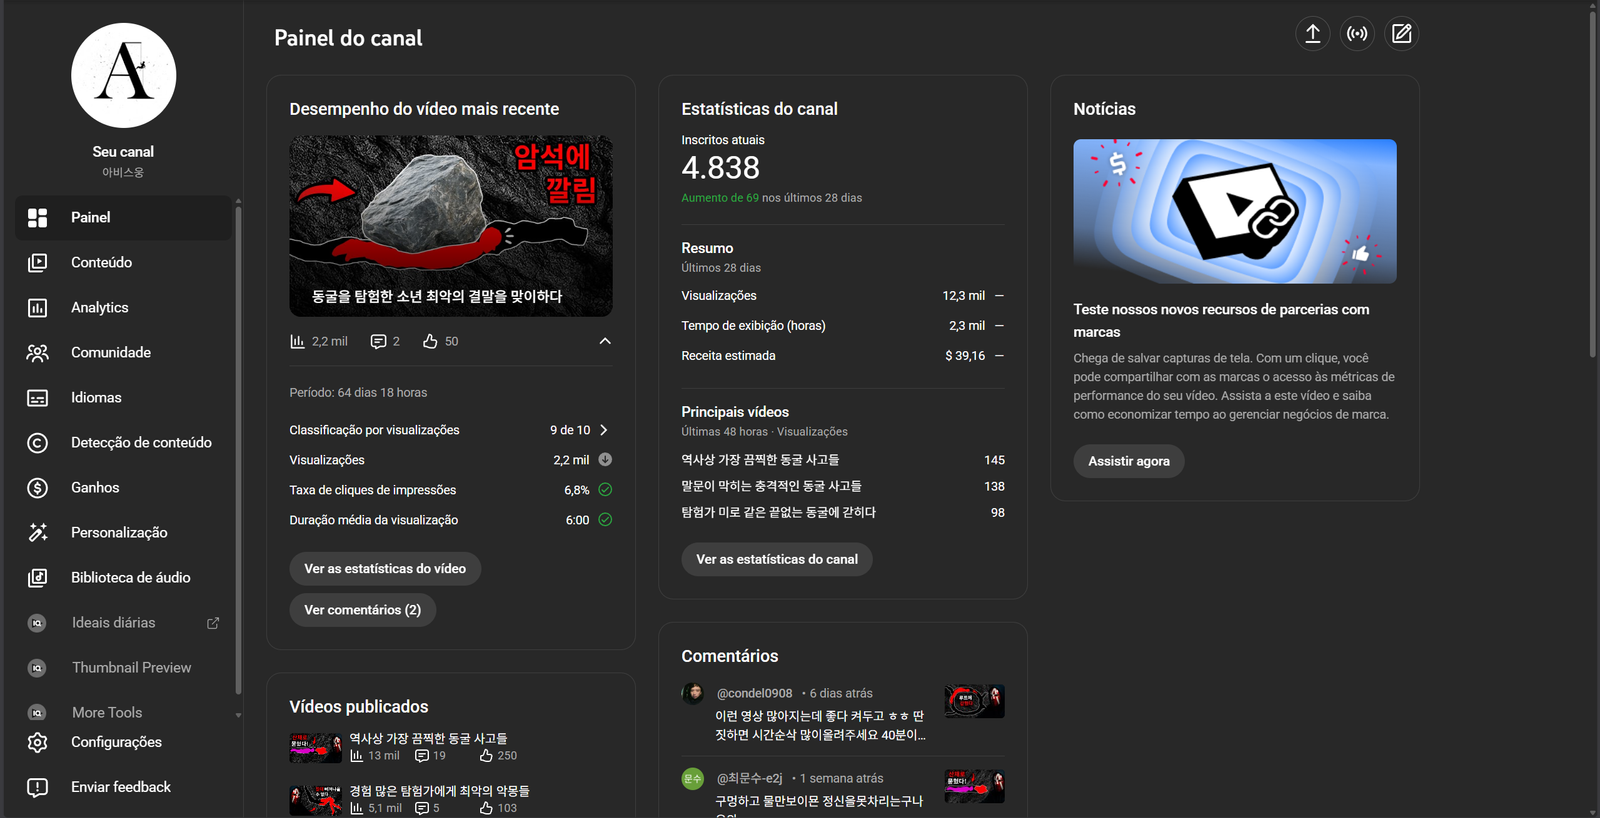Open the published video thumbnail with 13 mil views
1600x818 pixels.
click(316, 748)
